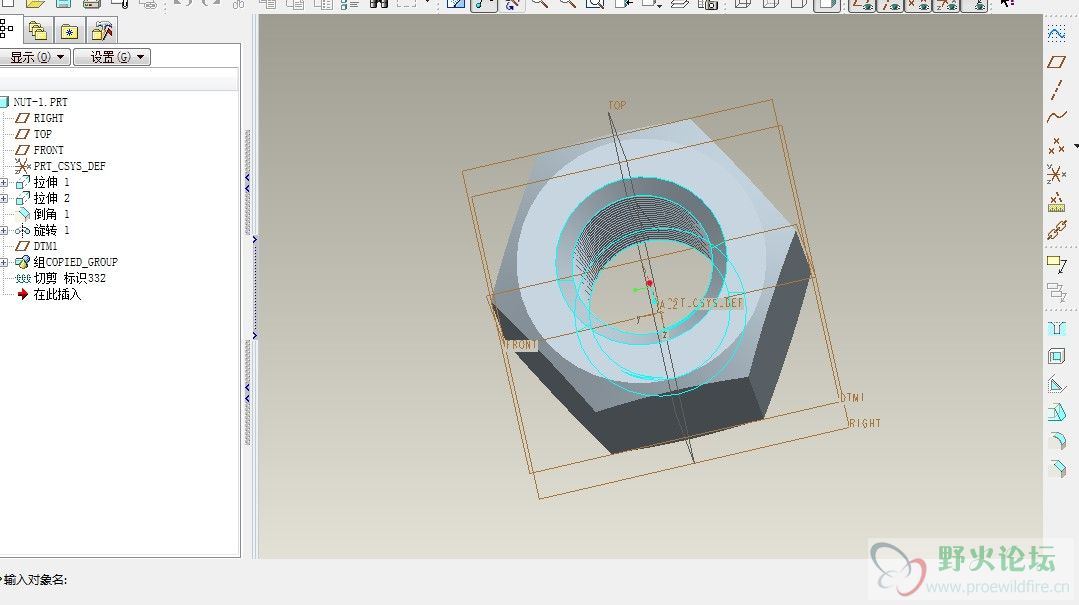The width and height of the screenshot is (1079, 605).
Task: Select the datum axis tool
Action: [1056, 90]
